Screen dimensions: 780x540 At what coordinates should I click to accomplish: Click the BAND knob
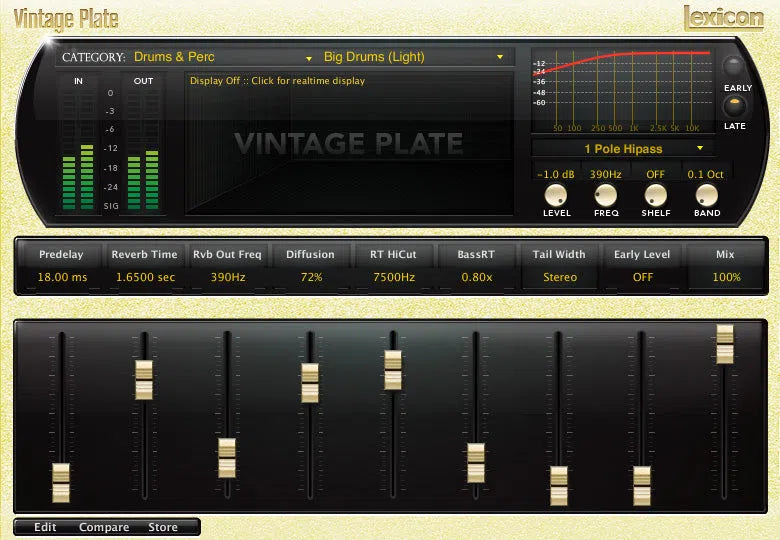coord(706,195)
